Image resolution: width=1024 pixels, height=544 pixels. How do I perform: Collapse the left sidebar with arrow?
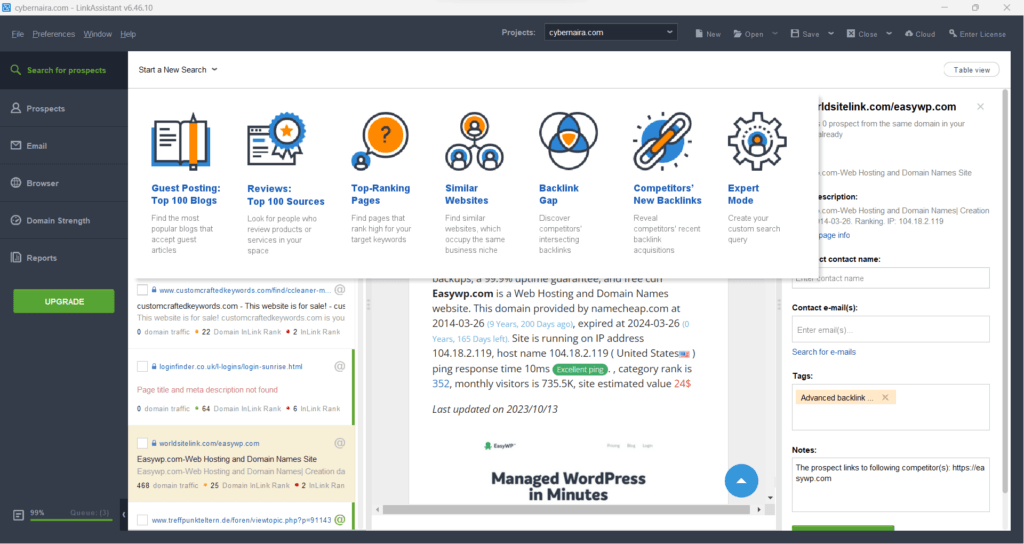[124, 515]
